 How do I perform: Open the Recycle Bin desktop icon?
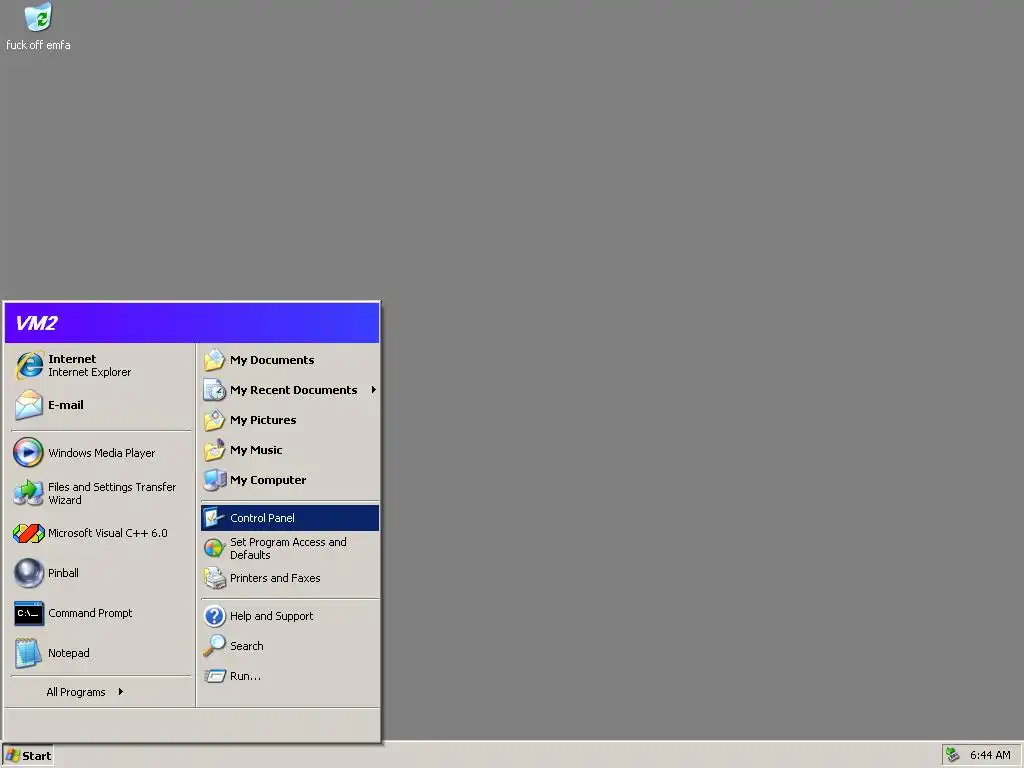click(x=38, y=17)
